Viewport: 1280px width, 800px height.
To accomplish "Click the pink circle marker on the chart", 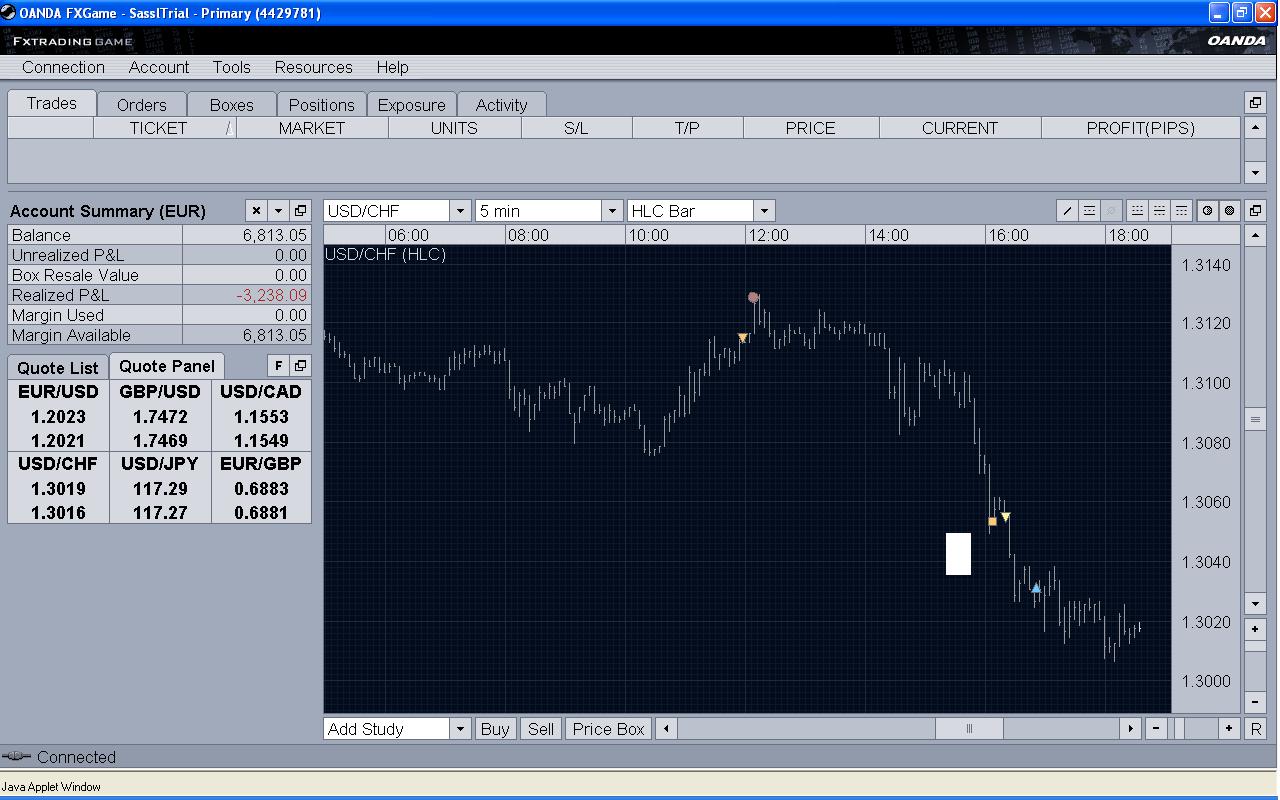I will [x=753, y=297].
